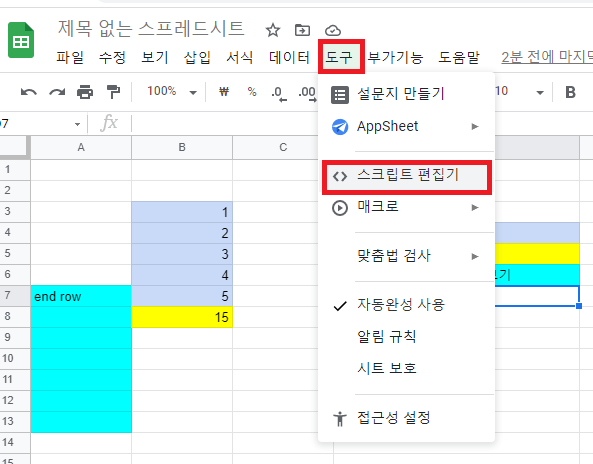Viewport: 593px width, 464px height.
Task: Apply percent format
Action: pos(252,92)
